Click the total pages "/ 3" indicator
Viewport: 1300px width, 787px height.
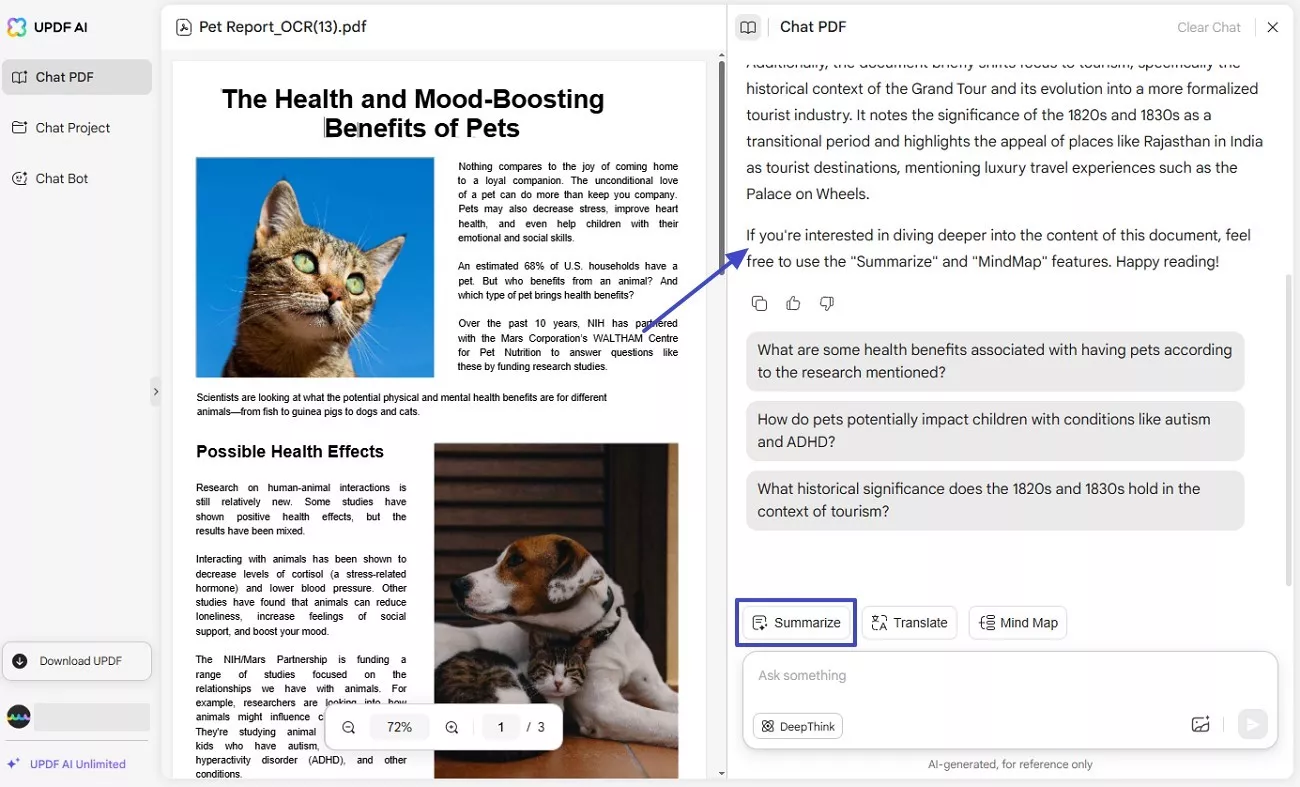click(536, 727)
